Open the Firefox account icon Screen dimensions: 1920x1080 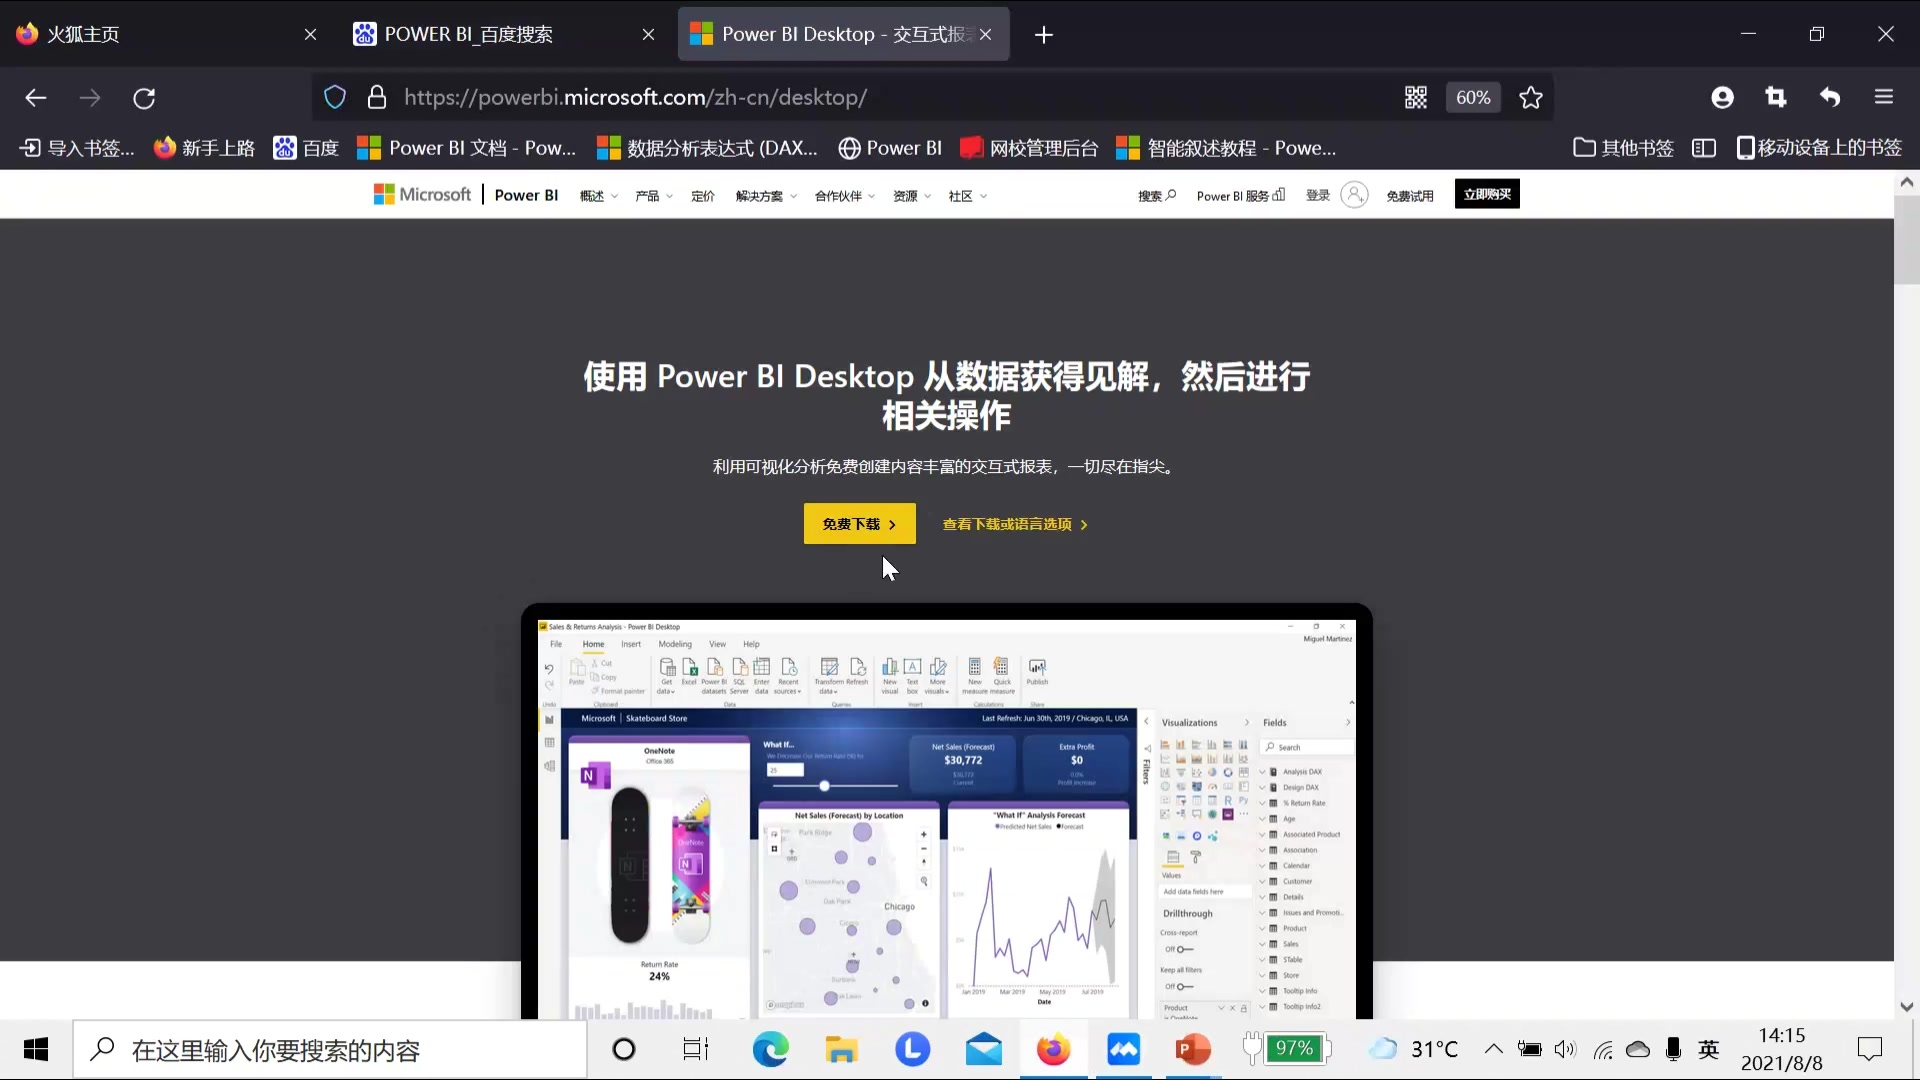(x=1723, y=97)
